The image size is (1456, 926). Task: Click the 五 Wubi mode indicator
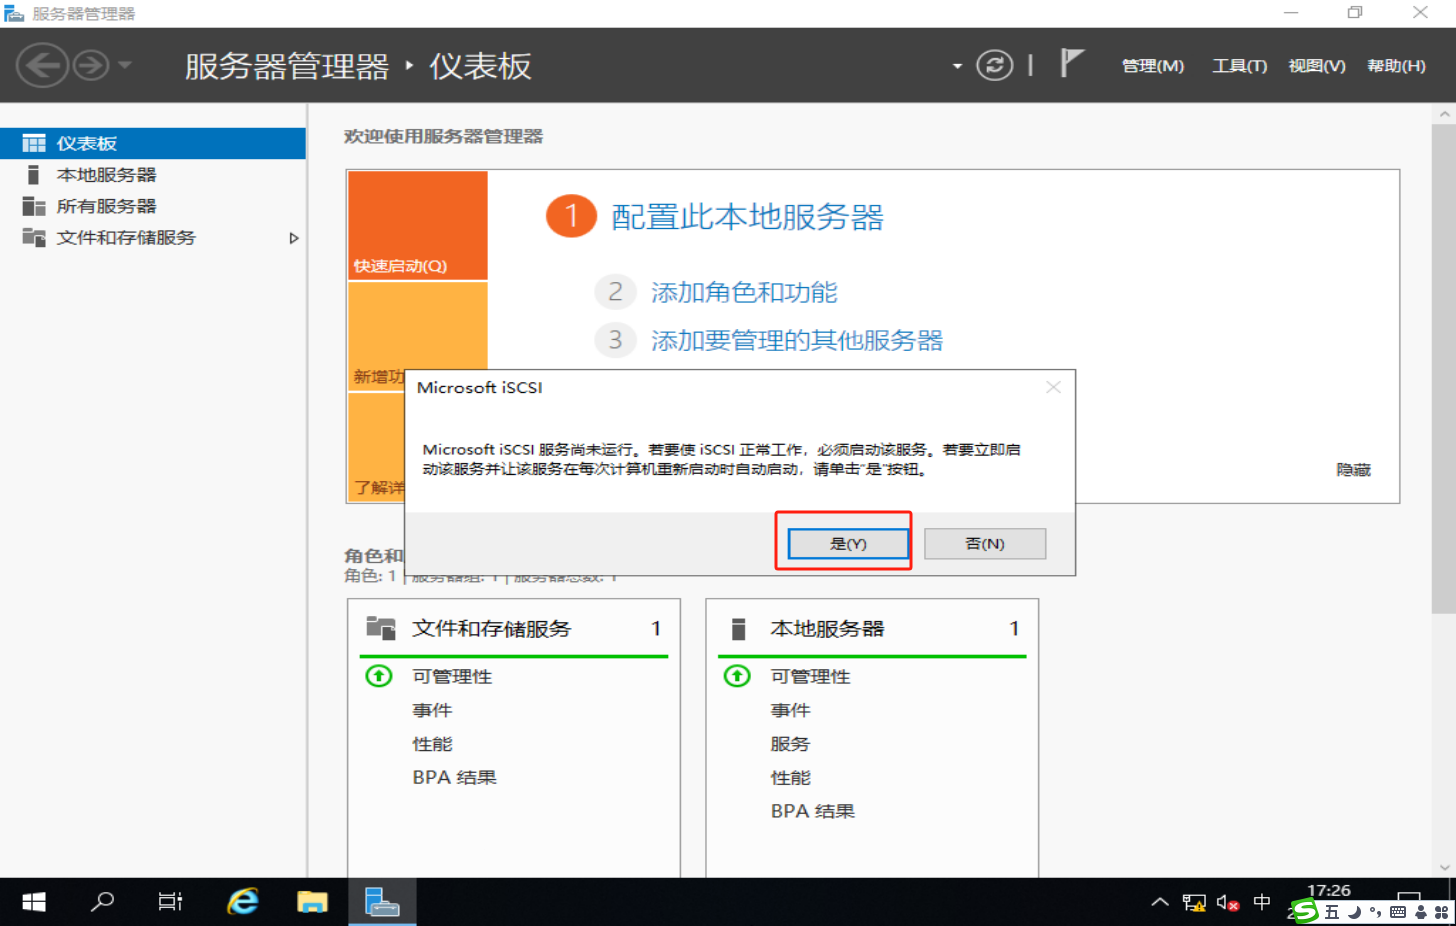(x=1331, y=912)
